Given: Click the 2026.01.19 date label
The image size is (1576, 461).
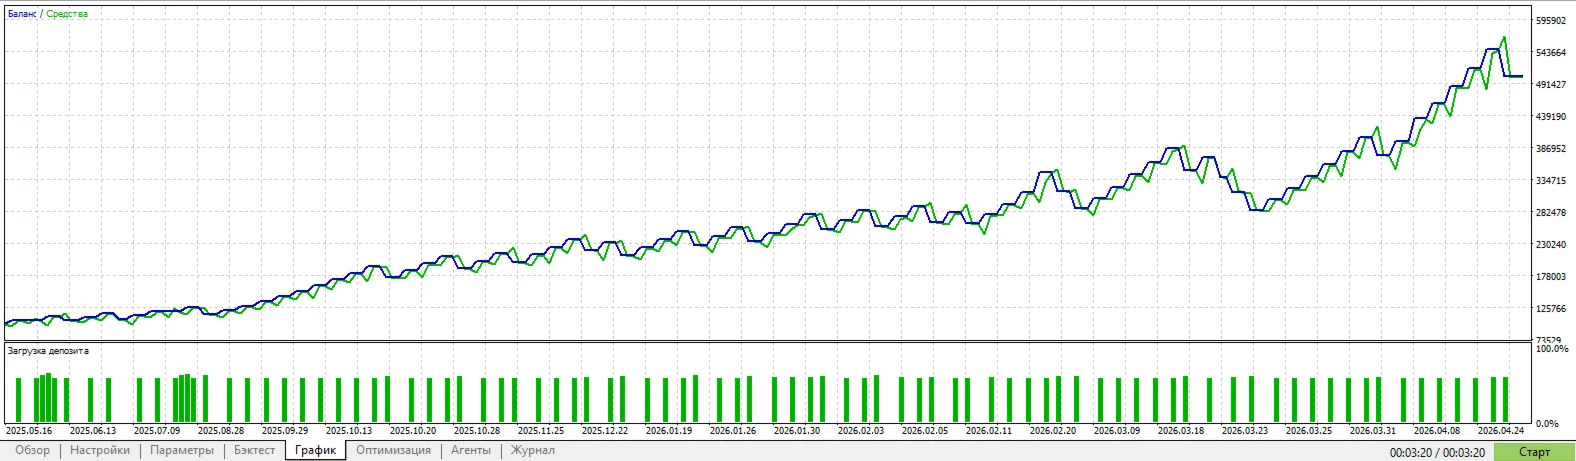Looking at the screenshot, I should click(x=669, y=431).
